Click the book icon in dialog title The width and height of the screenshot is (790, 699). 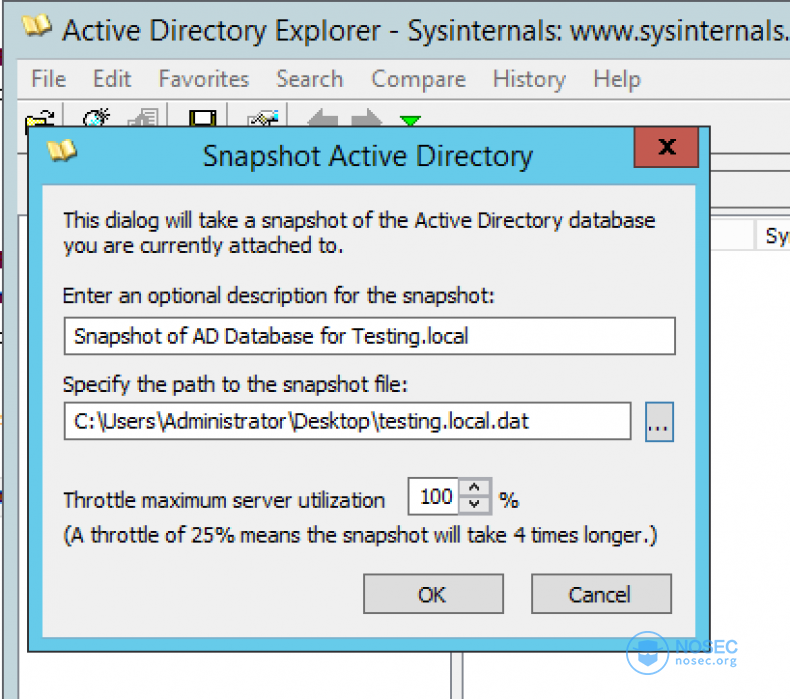61,151
